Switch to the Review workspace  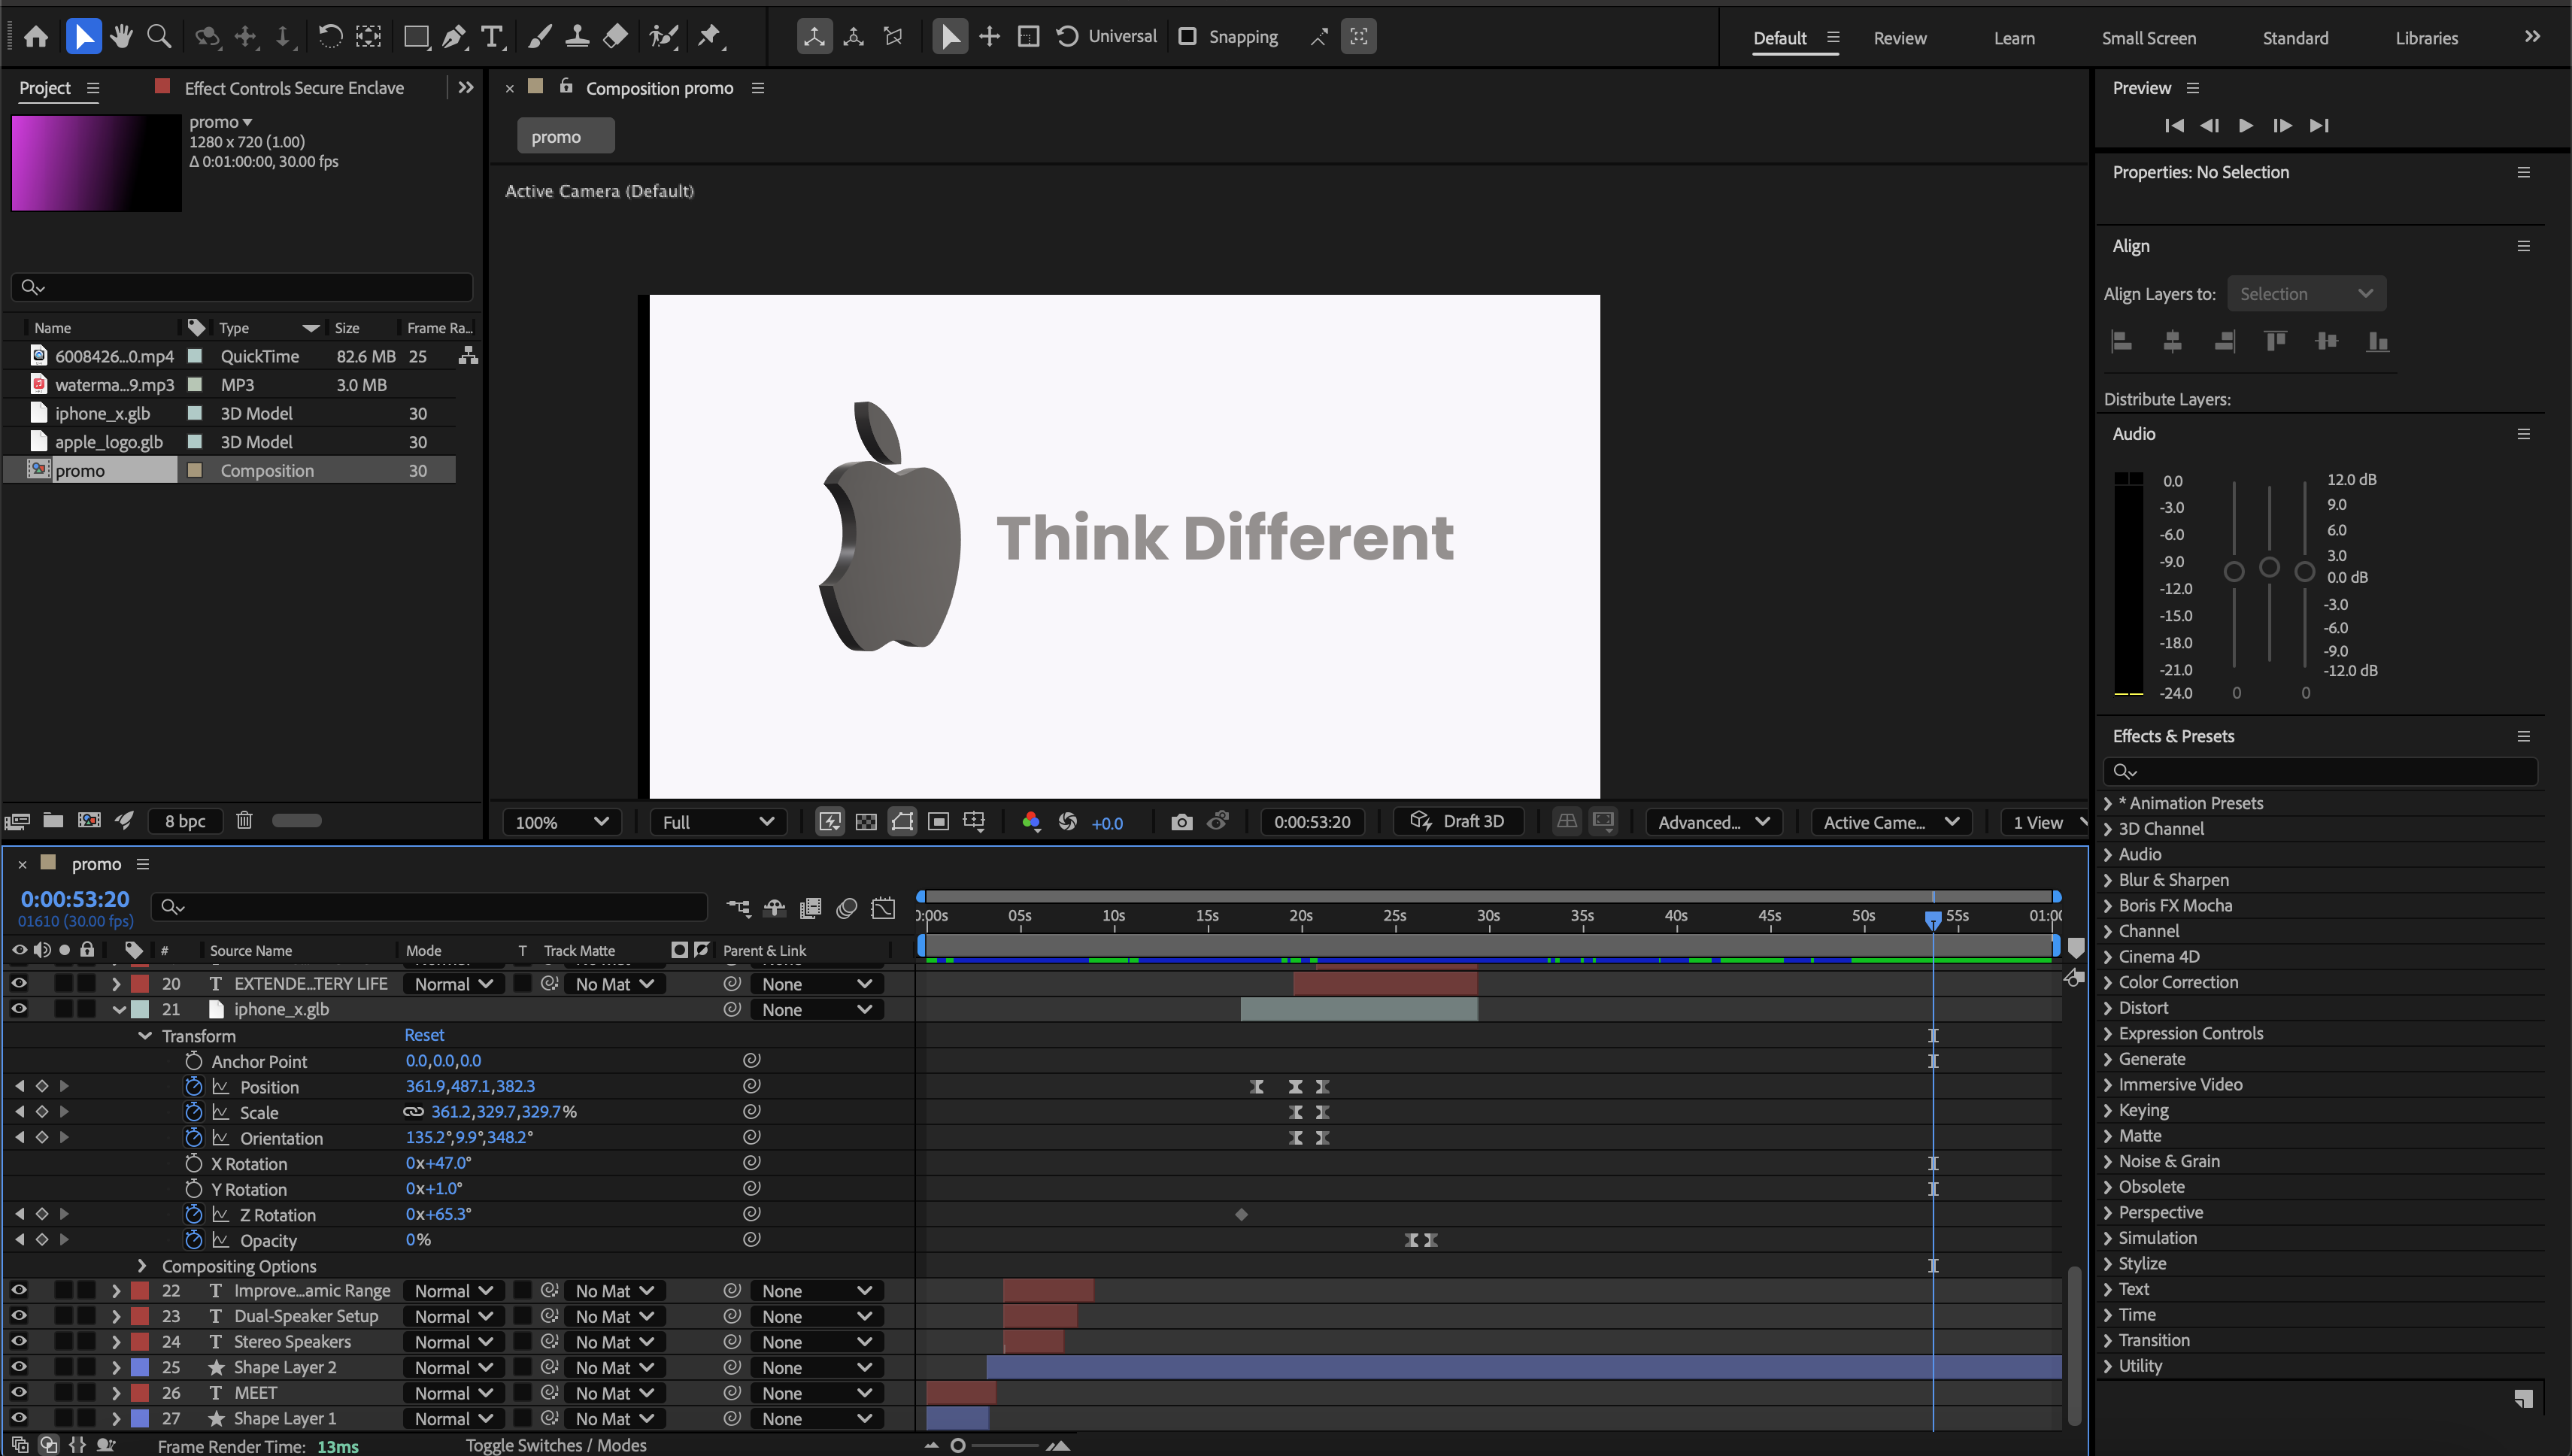point(1899,38)
